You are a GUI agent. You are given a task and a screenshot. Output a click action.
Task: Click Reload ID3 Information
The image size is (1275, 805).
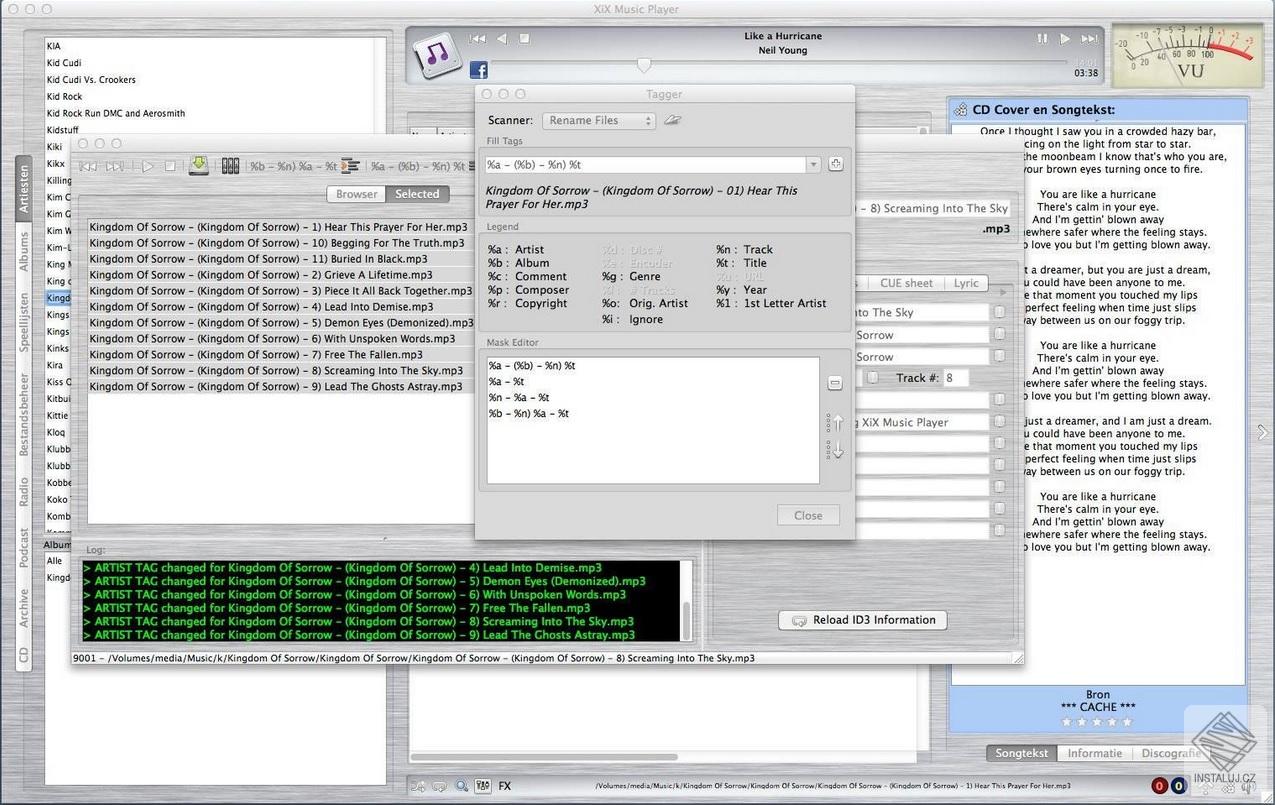pos(862,619)
